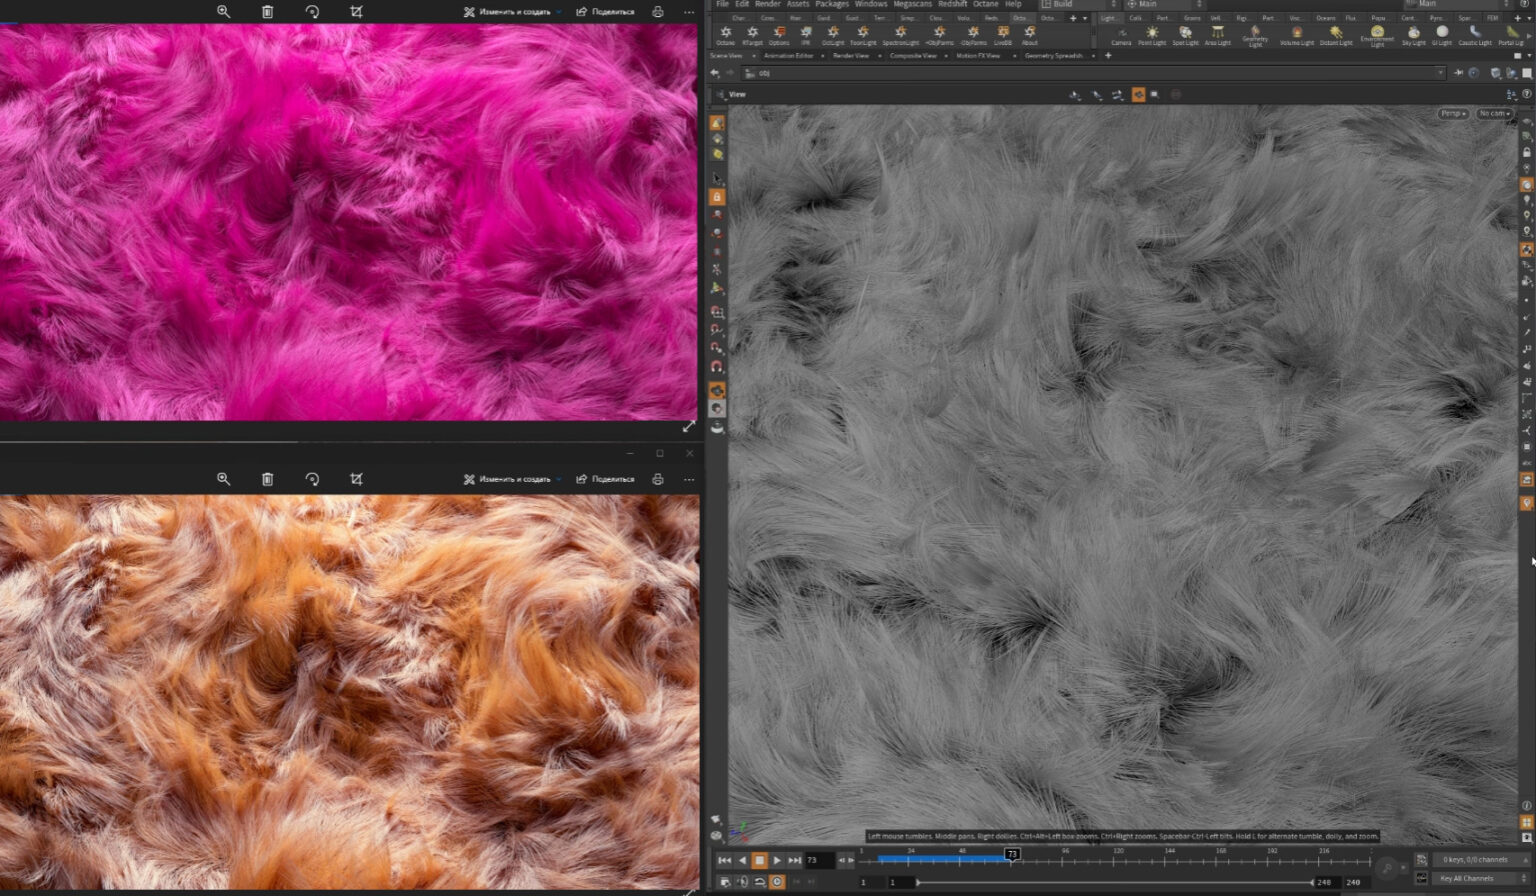1536x896 pixels.
Task: Open 'Изменить и создать' menu in orange photo window
Action: [512, 479]
